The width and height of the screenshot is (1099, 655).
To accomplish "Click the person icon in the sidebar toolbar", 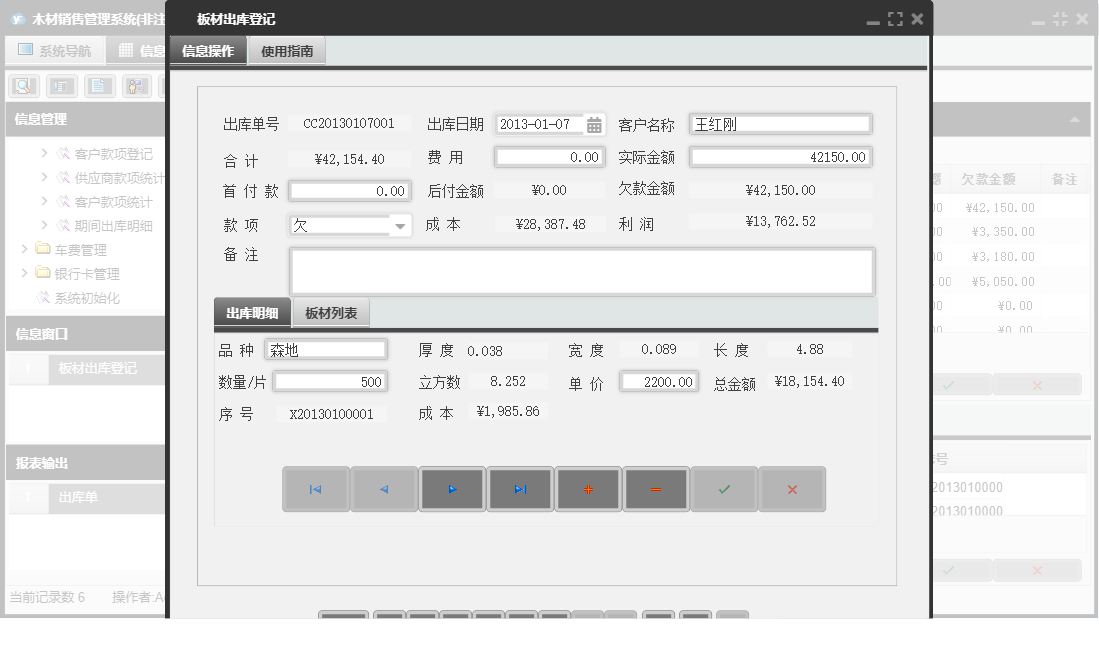I will pos(135,85).
